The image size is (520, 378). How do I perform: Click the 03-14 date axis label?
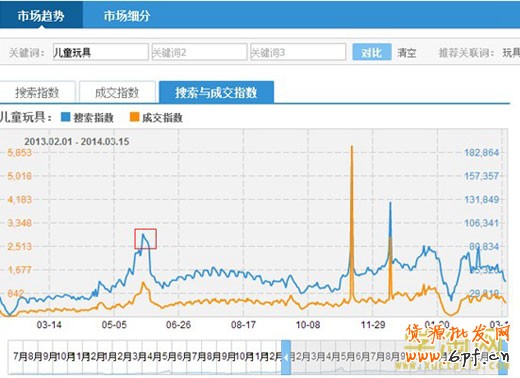pyautogui.click(x=49, y=325)
